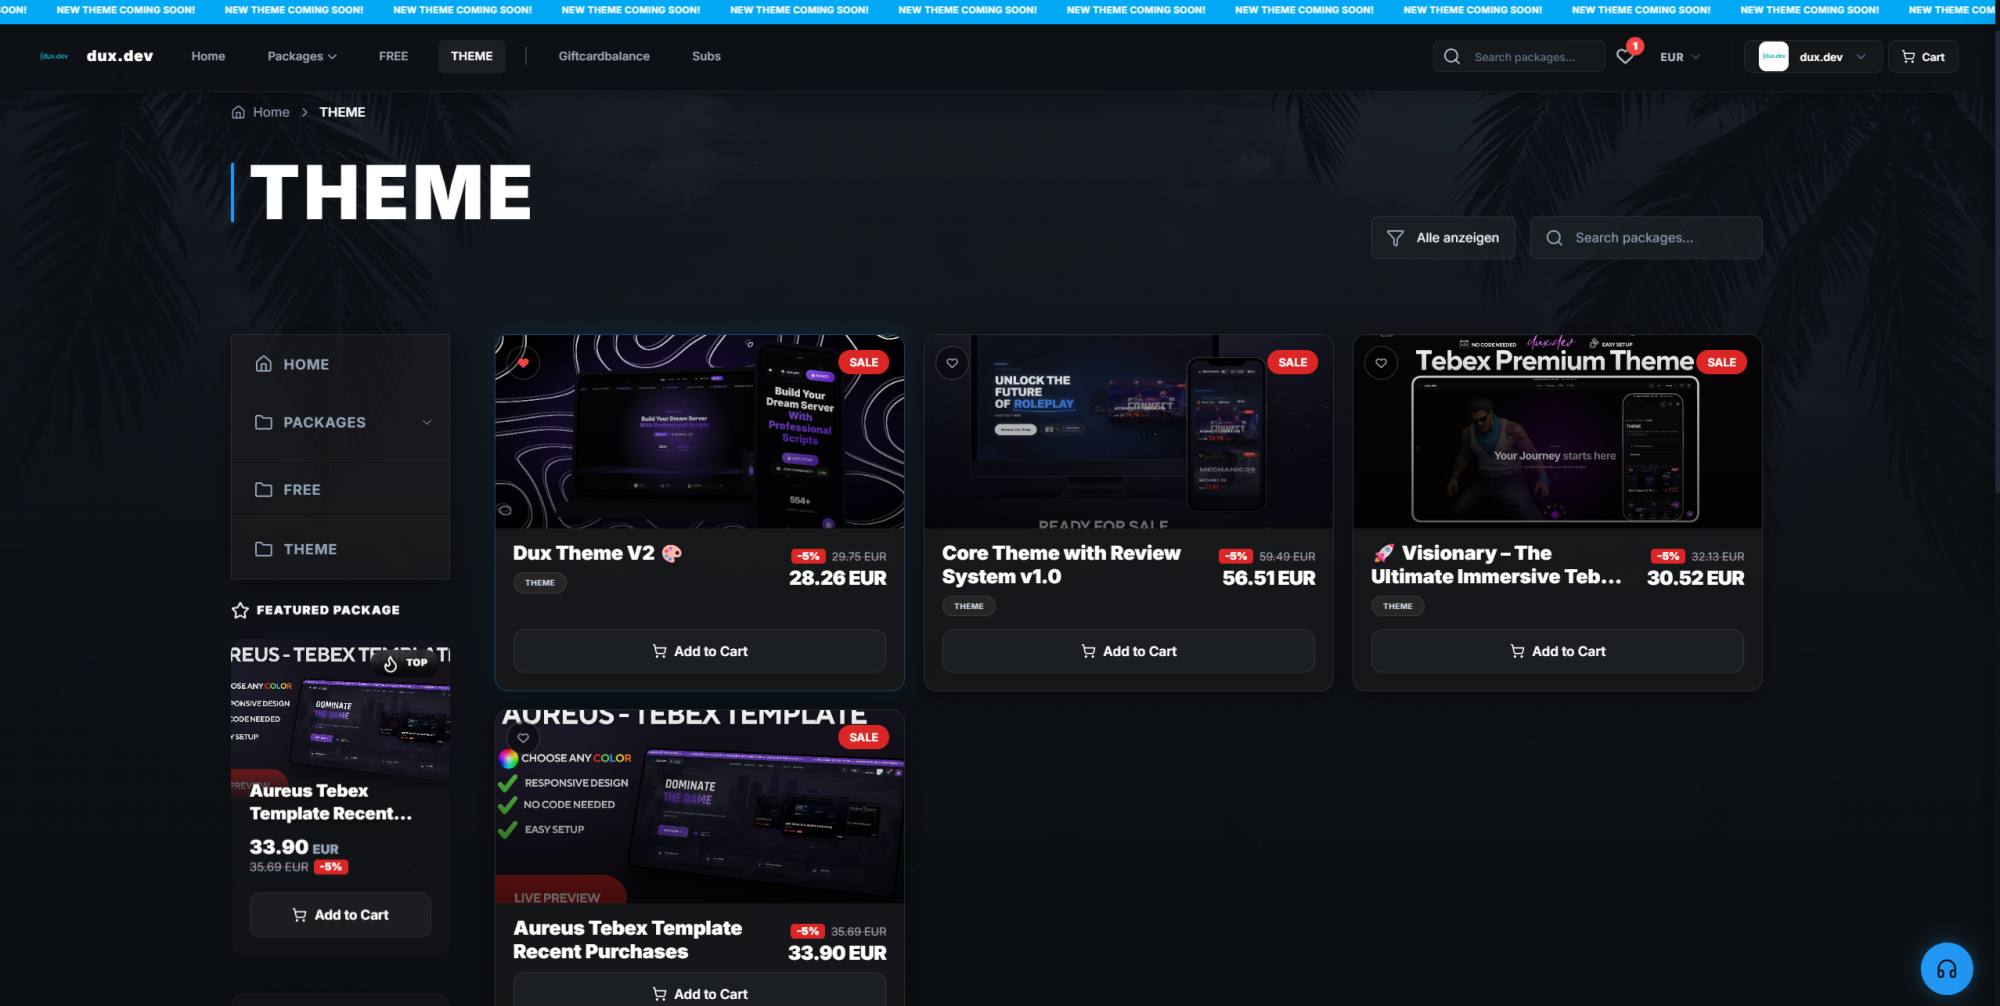
Task: Click the Alle anzeigen filter button
Action: [x=1443, y=238]
